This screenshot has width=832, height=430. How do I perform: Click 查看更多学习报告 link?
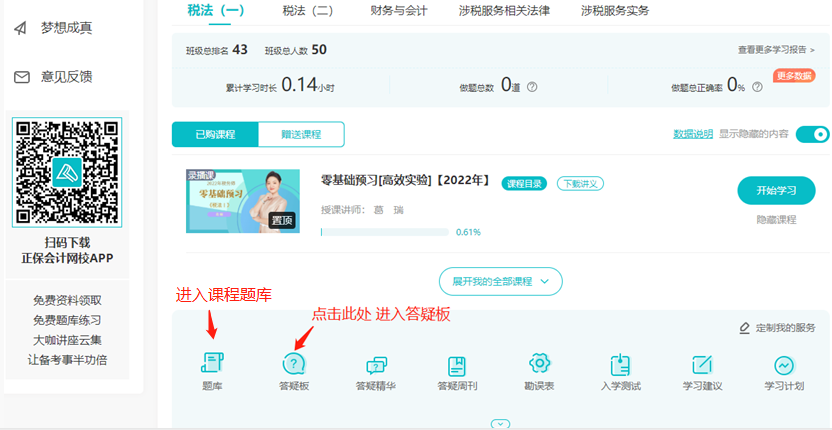(x=776, y=49)
